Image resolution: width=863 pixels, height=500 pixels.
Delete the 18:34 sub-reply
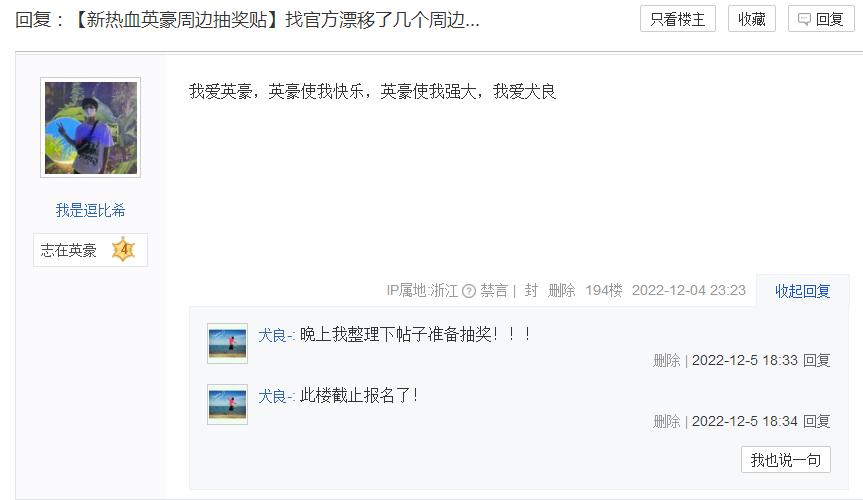[x=667, y=422]
